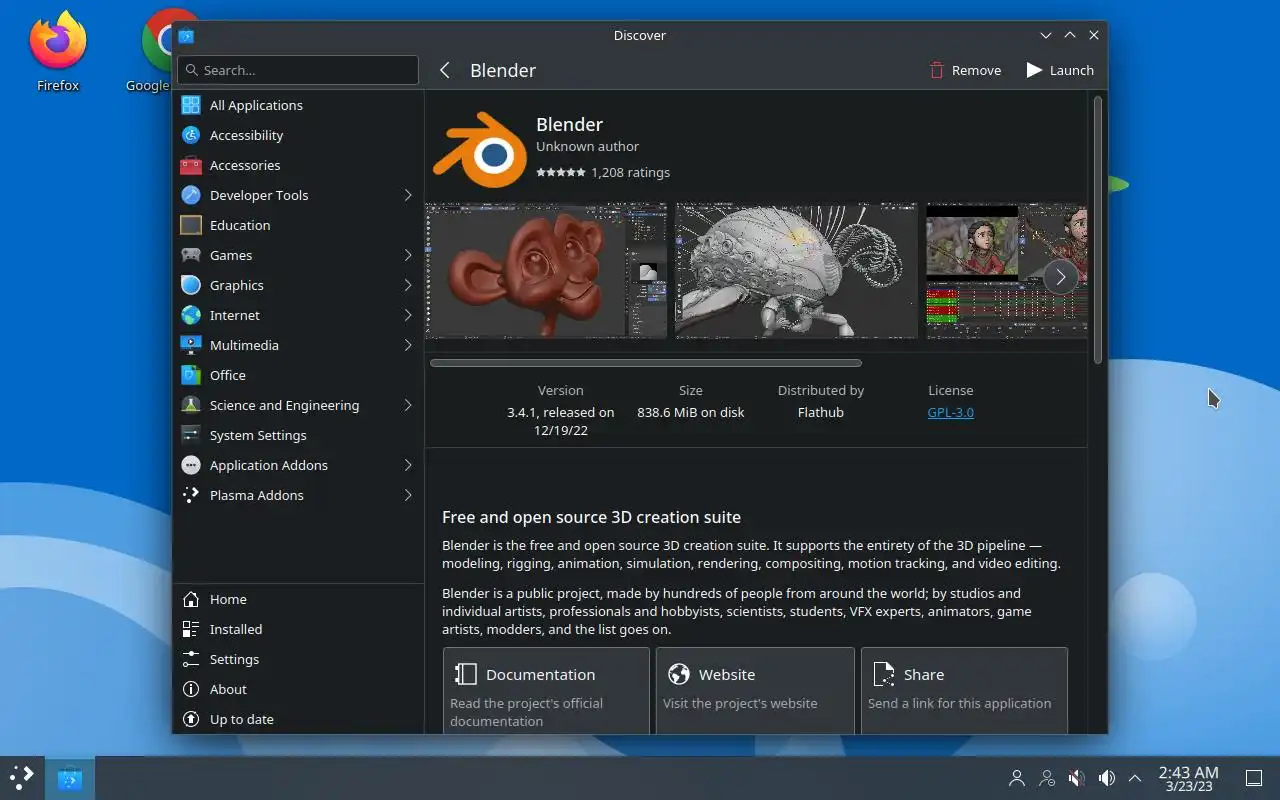Open the gray creature model screenshot

tap(796, 271)
